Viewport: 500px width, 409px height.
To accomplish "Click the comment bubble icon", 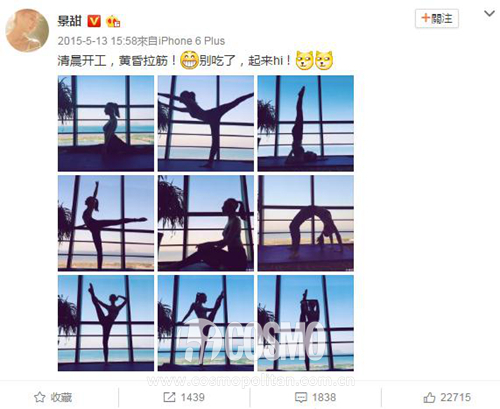I will pos(301,397).
